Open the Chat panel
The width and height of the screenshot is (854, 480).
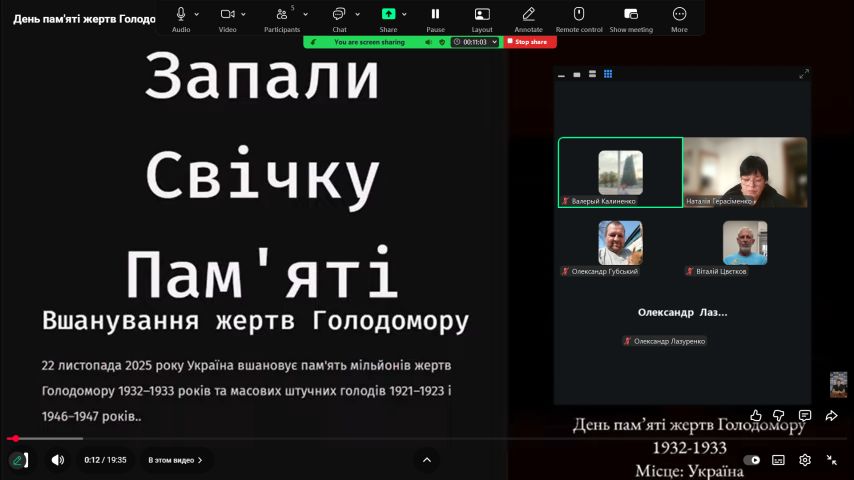[339, 16]
